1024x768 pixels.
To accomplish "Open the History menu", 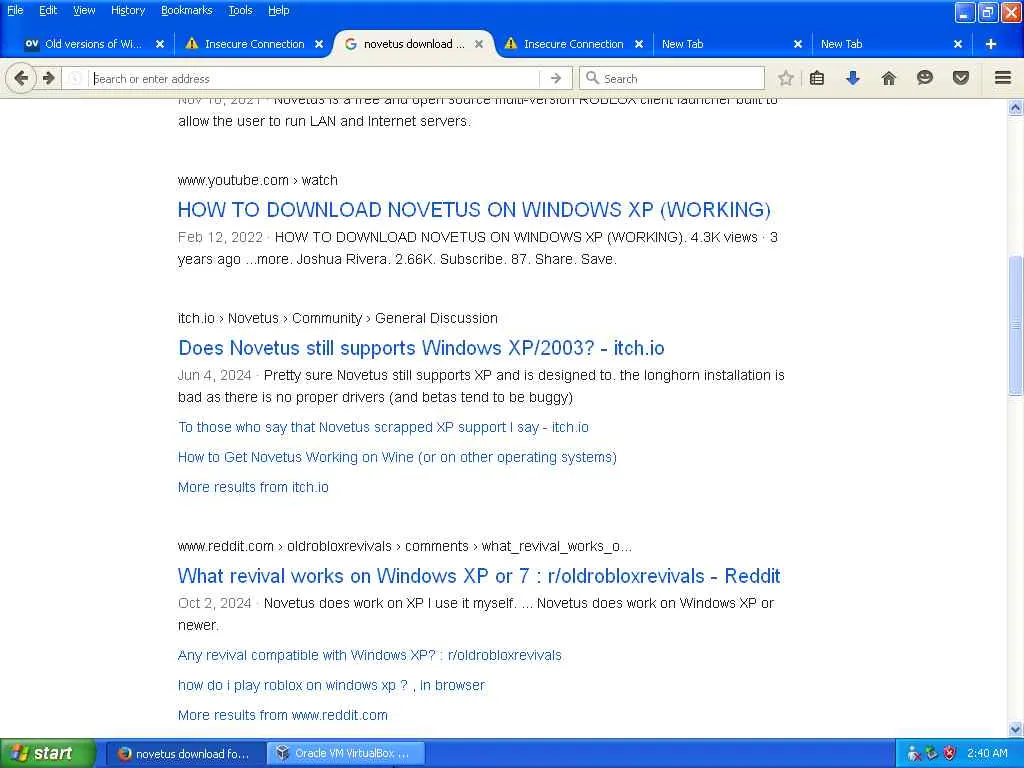I will pos(128,10).
